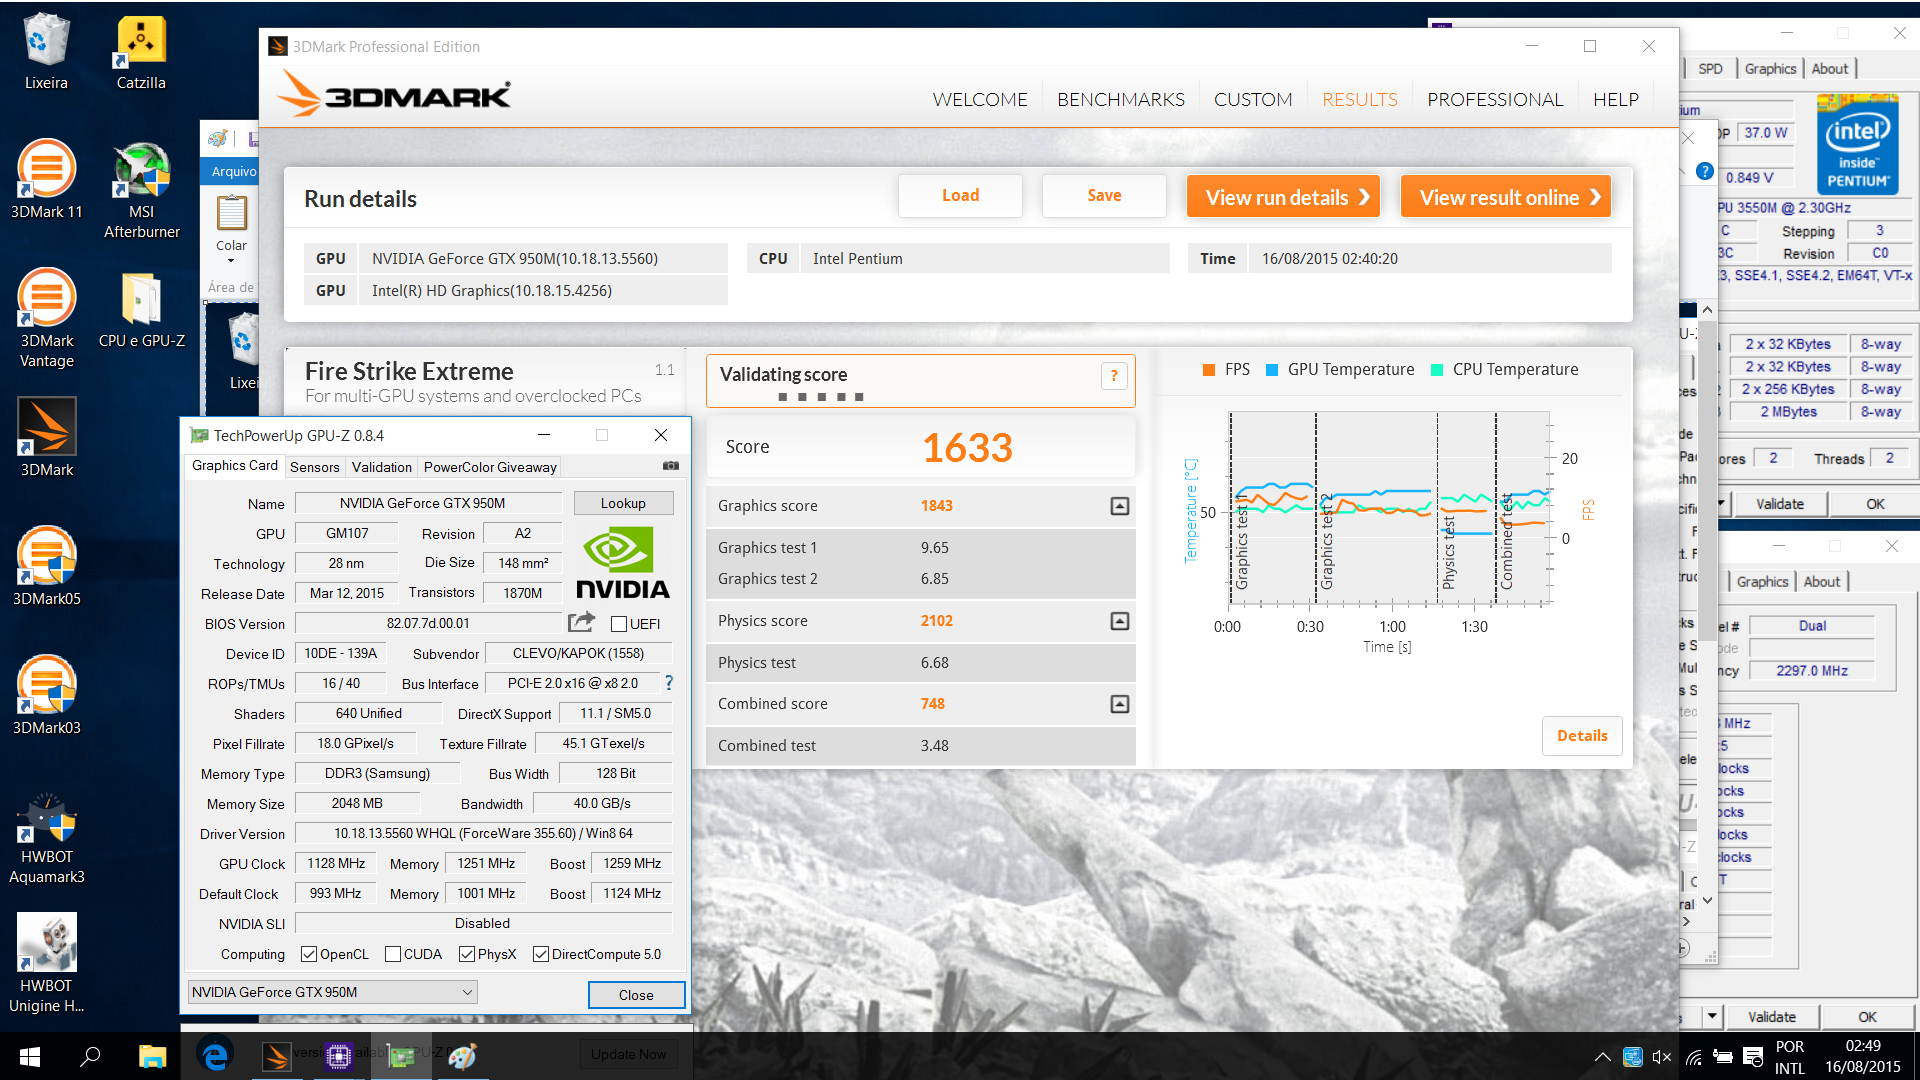Open Microsoft Edge from the taskbar
The height and width of the screenshot is (1080, 1920).
[214, 1056]
